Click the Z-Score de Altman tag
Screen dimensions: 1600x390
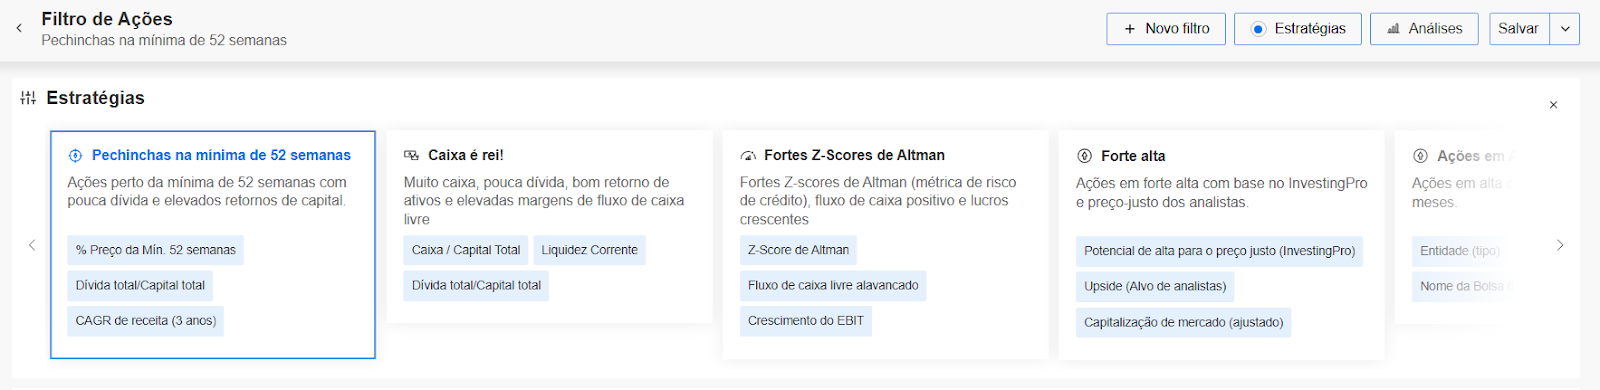click(x=798, y=250)
